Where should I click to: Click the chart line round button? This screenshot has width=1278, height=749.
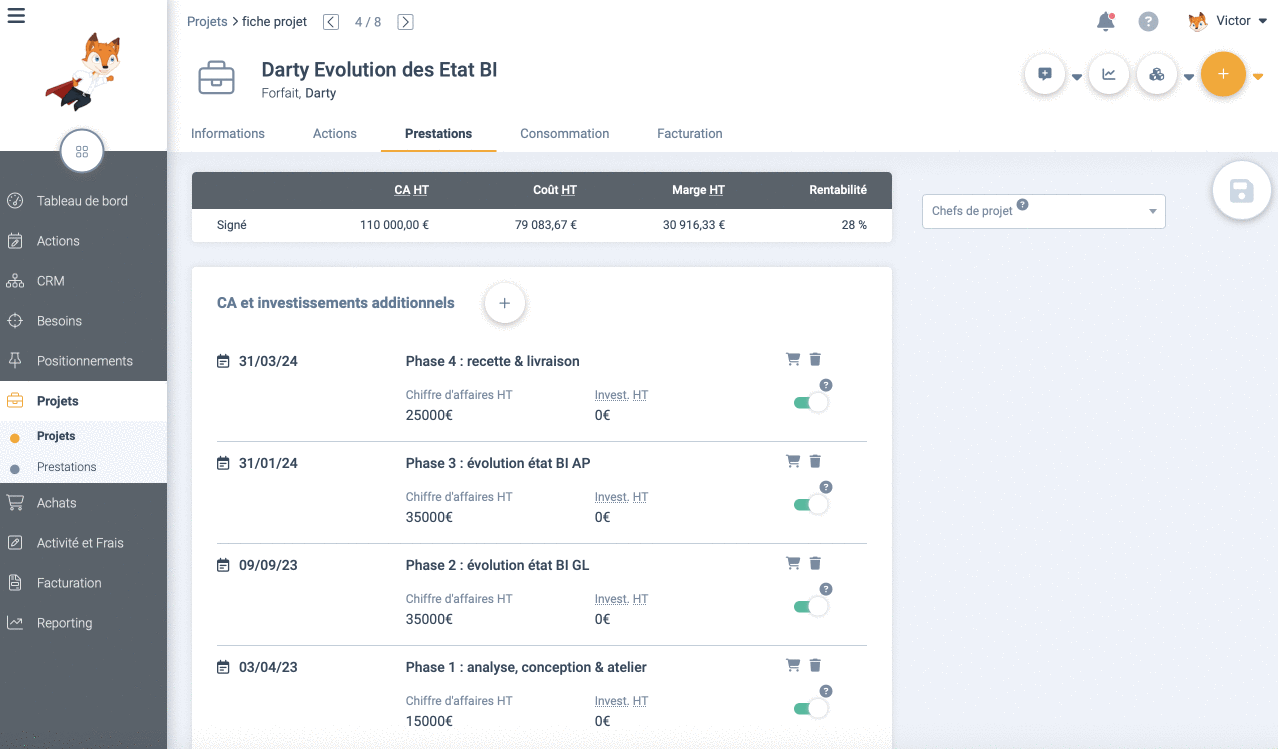(1109, 75)
